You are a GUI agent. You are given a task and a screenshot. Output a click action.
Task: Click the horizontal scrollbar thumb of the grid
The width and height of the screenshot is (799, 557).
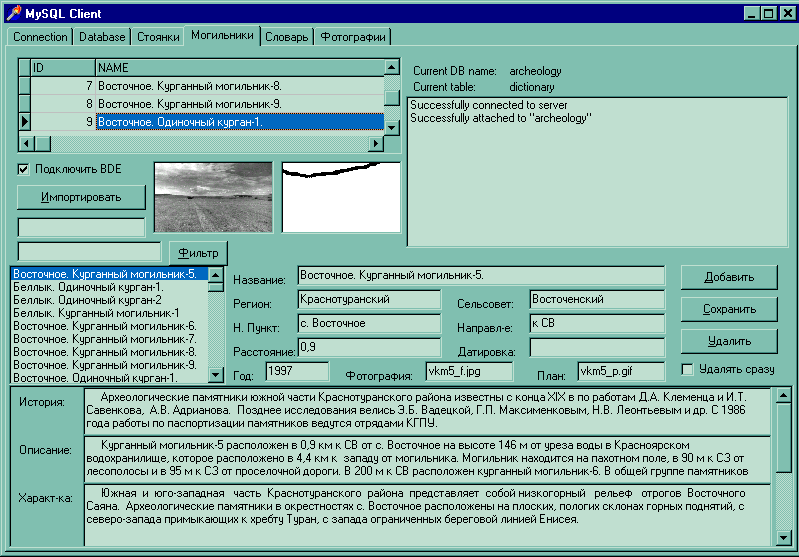(43, 144)
